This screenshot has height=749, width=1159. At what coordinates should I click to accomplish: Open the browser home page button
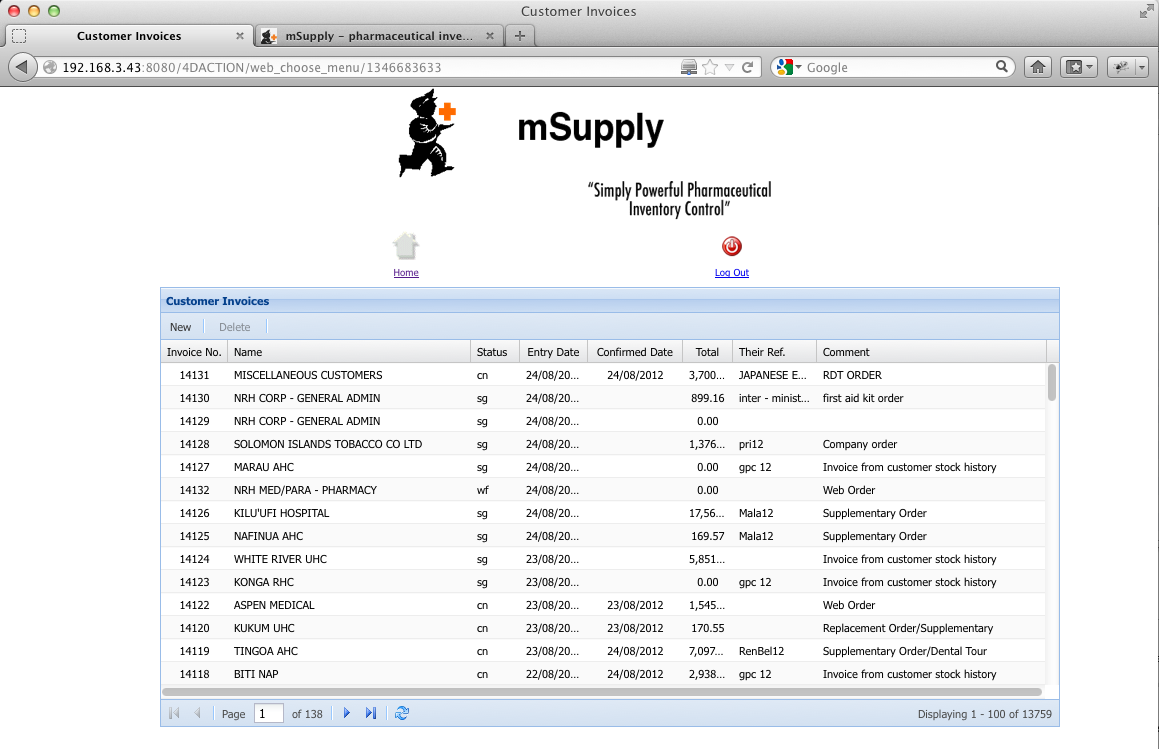coord(1038,67)
